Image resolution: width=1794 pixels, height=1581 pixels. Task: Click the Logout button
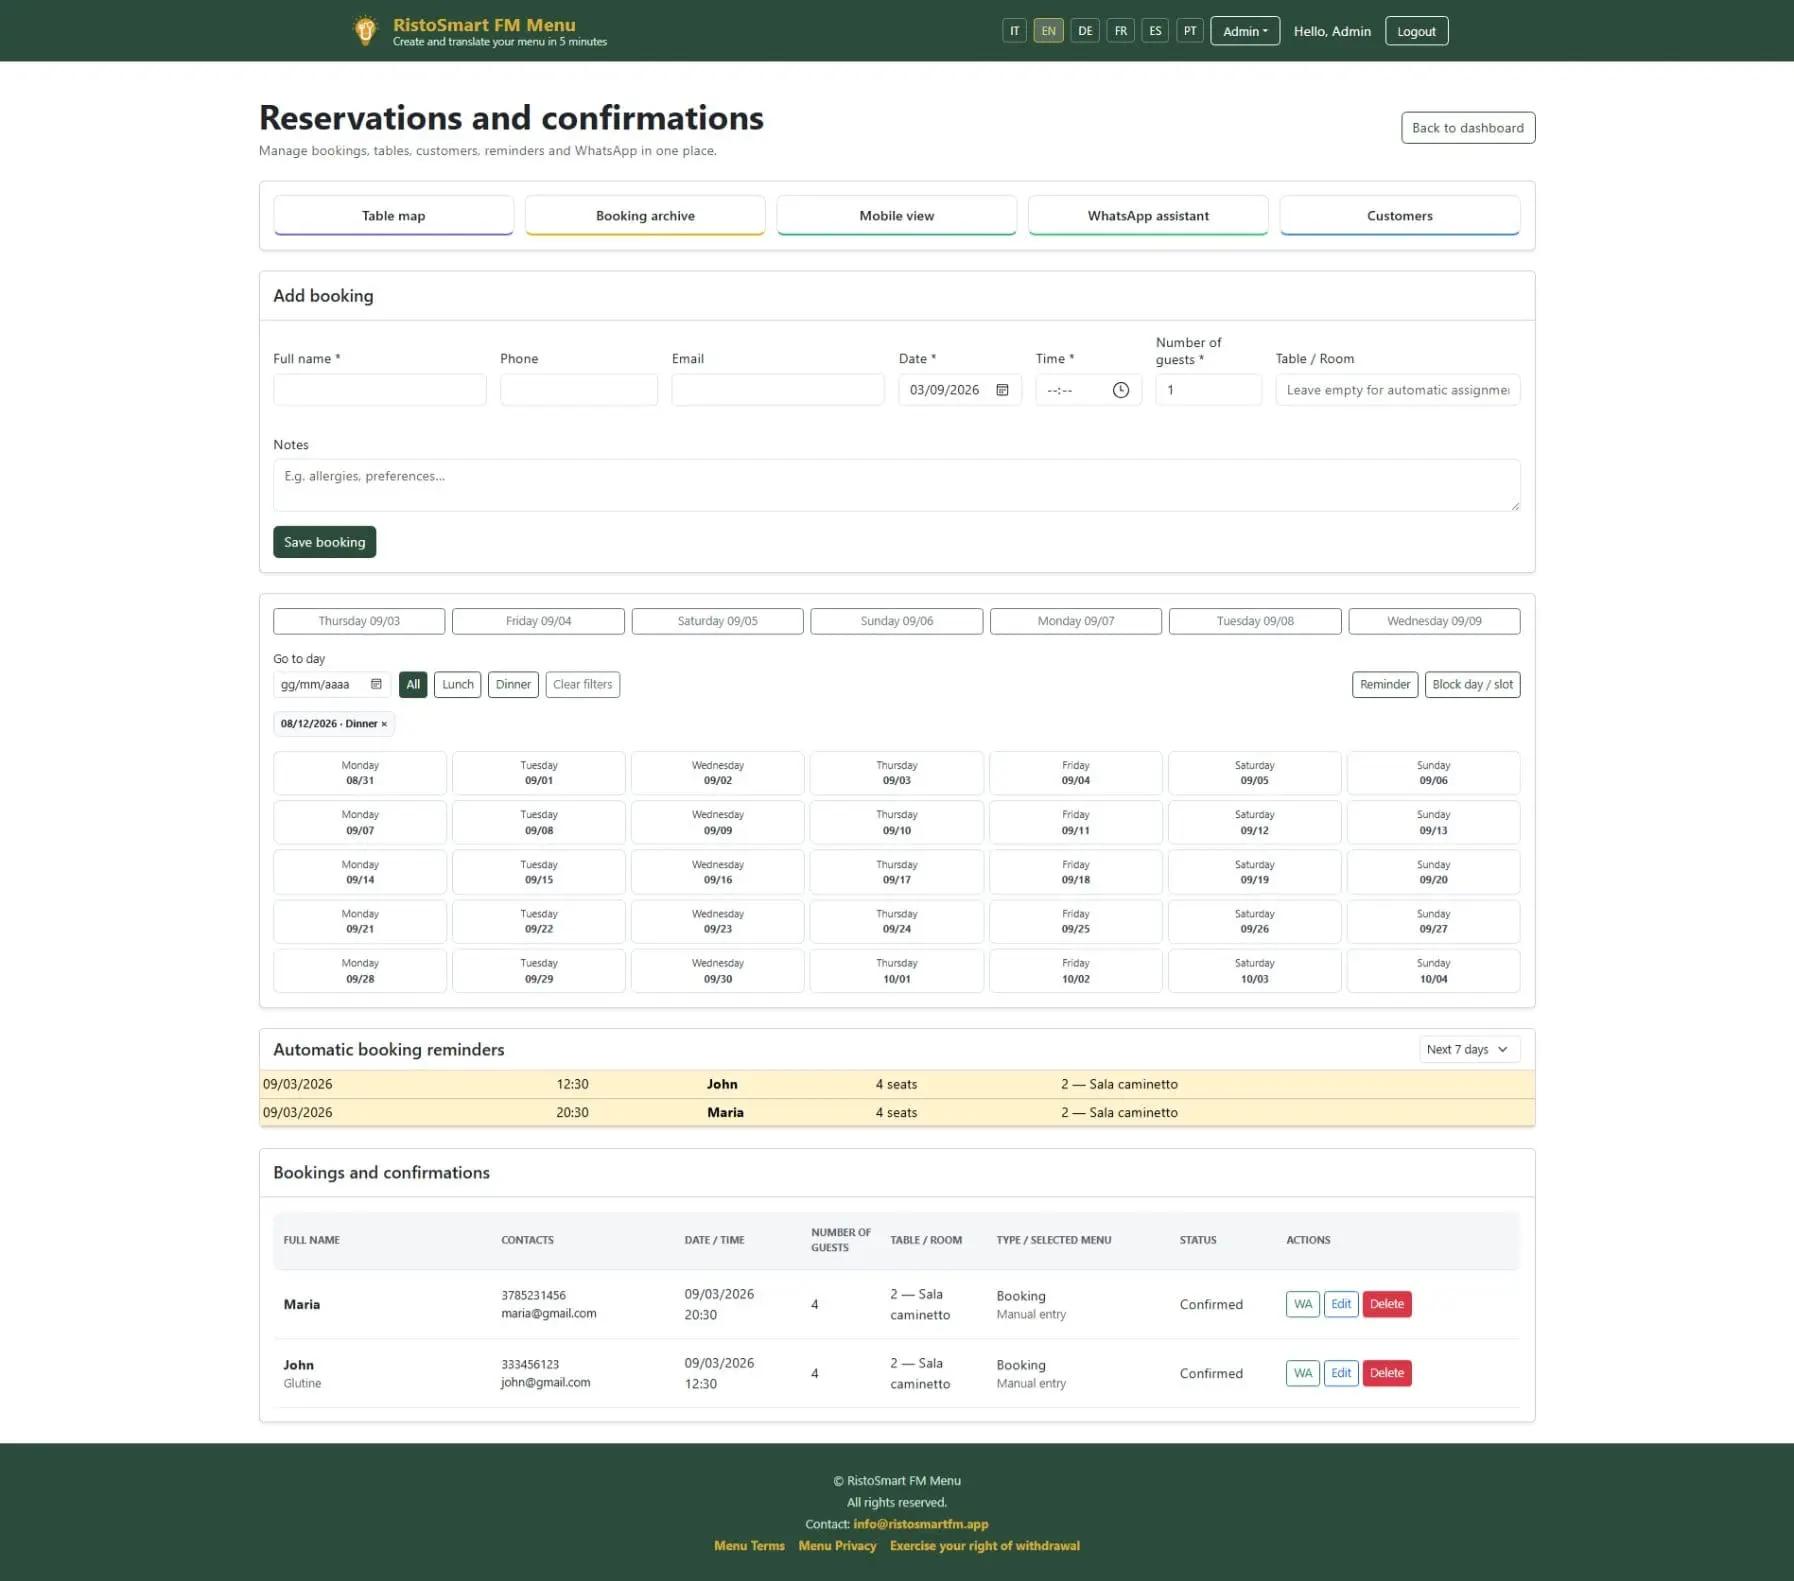pos(1416,31)
